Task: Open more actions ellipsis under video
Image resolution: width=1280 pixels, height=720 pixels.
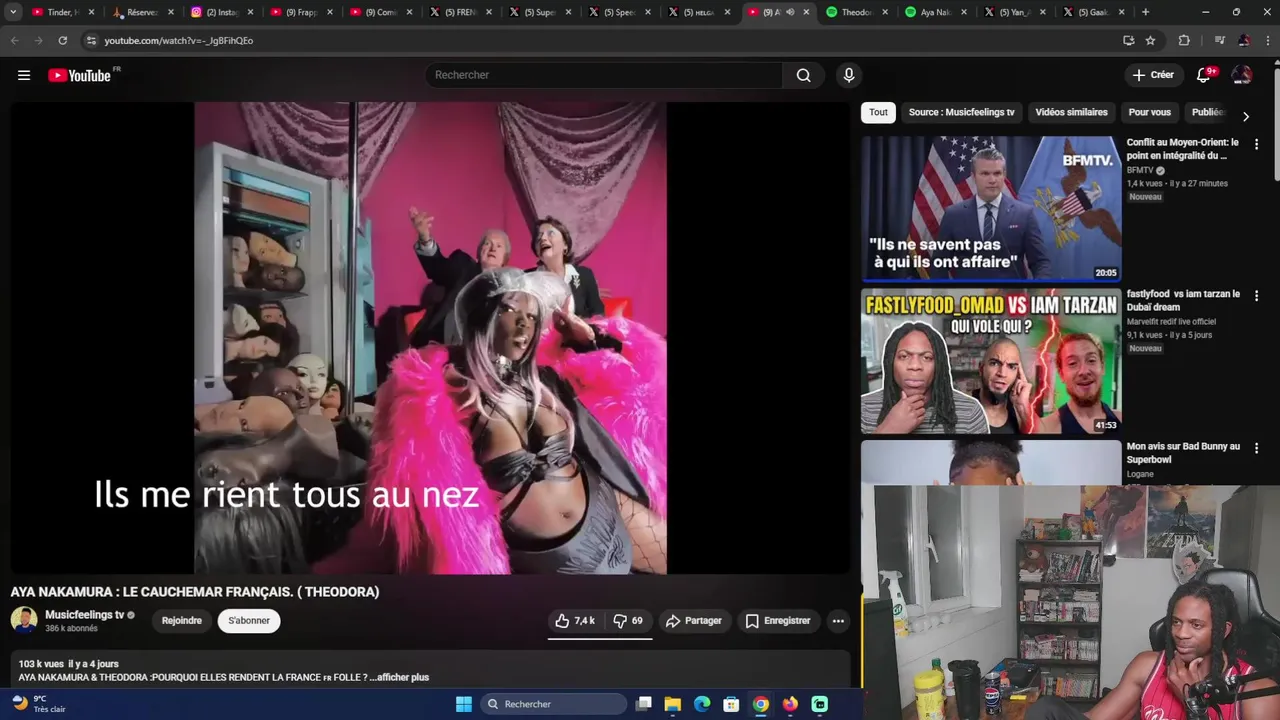Action: 838,621
